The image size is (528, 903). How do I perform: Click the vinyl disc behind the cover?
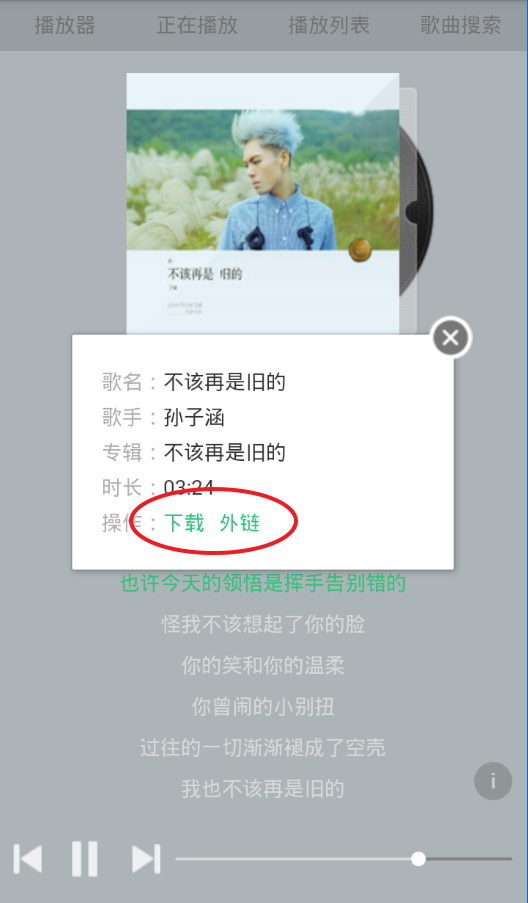(417, 210)
